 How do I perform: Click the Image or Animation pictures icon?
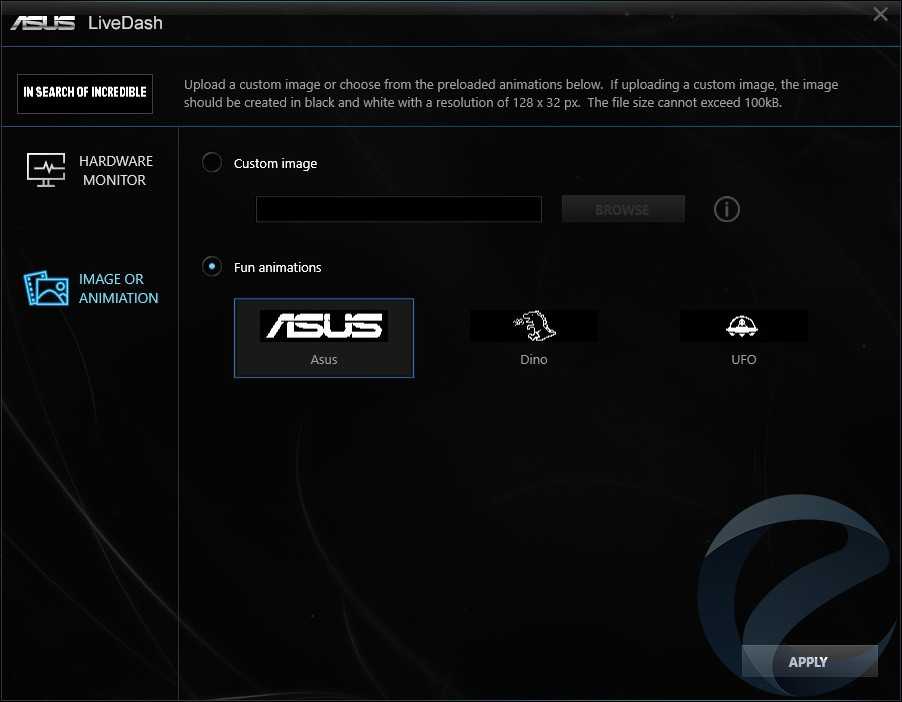(x=46, y=289)
